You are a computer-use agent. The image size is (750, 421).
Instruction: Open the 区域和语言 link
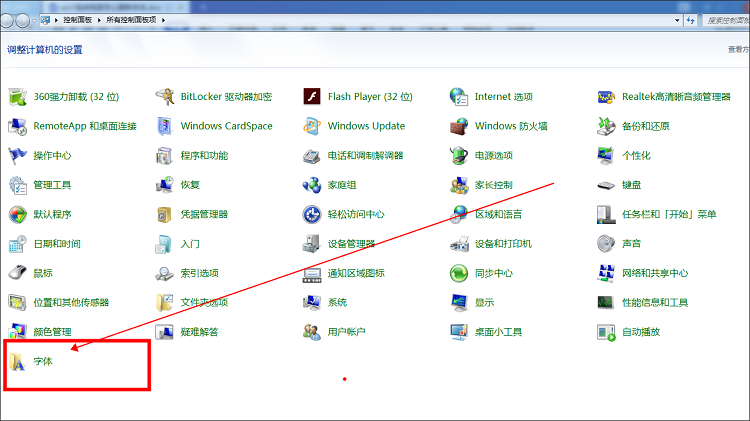tap(498, 214)
